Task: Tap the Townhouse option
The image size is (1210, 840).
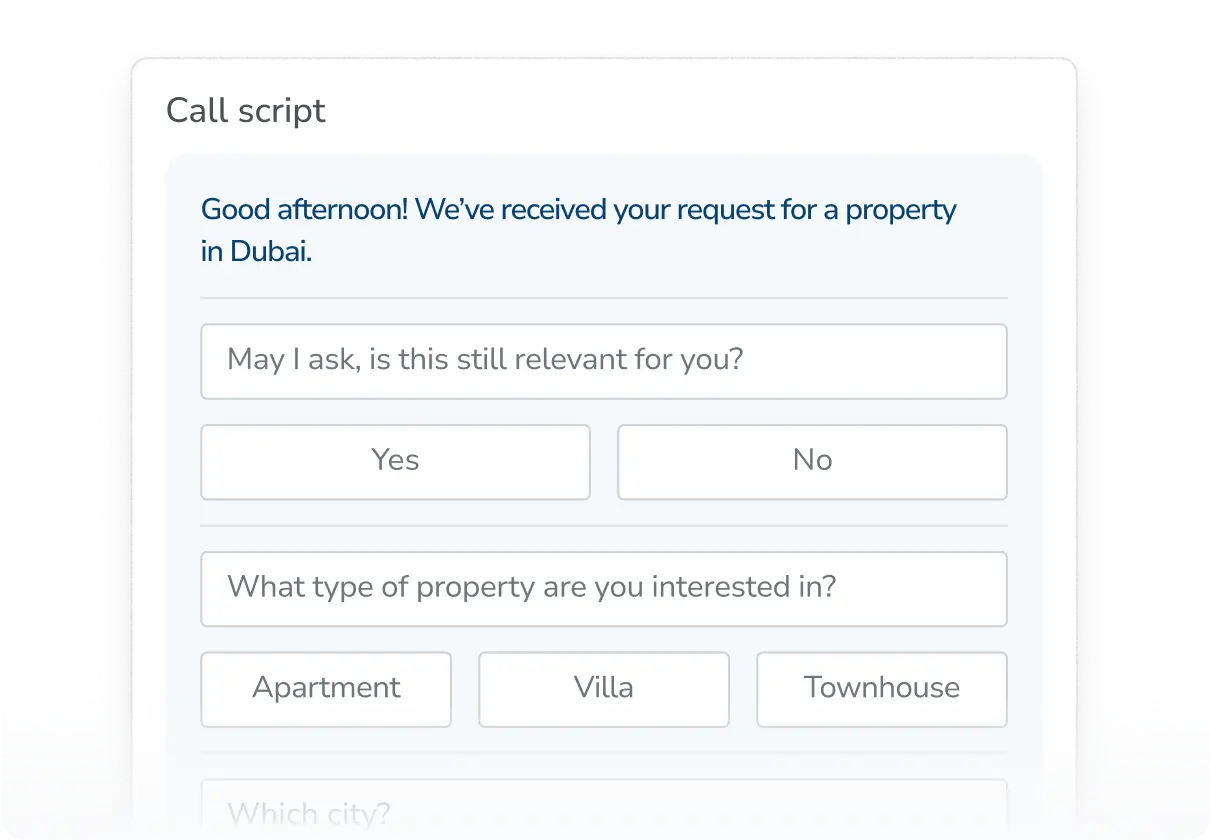Action: point(881,689)
